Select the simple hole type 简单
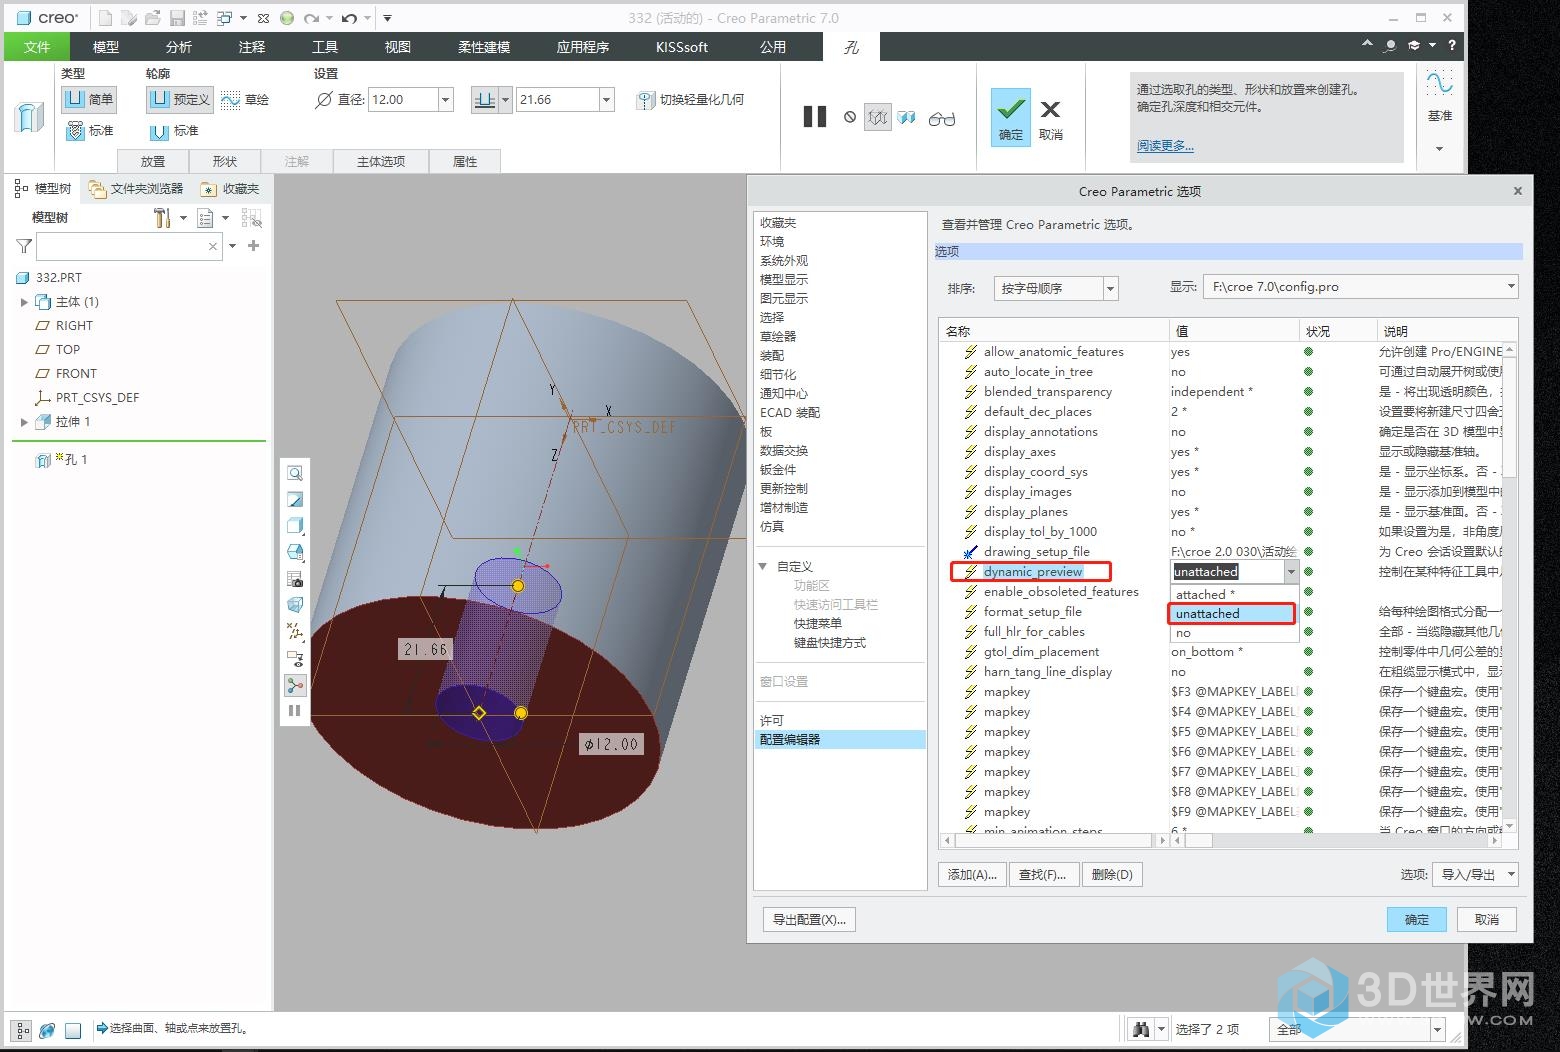This screenshot has height=1052, width=1560. click(89, 99)
